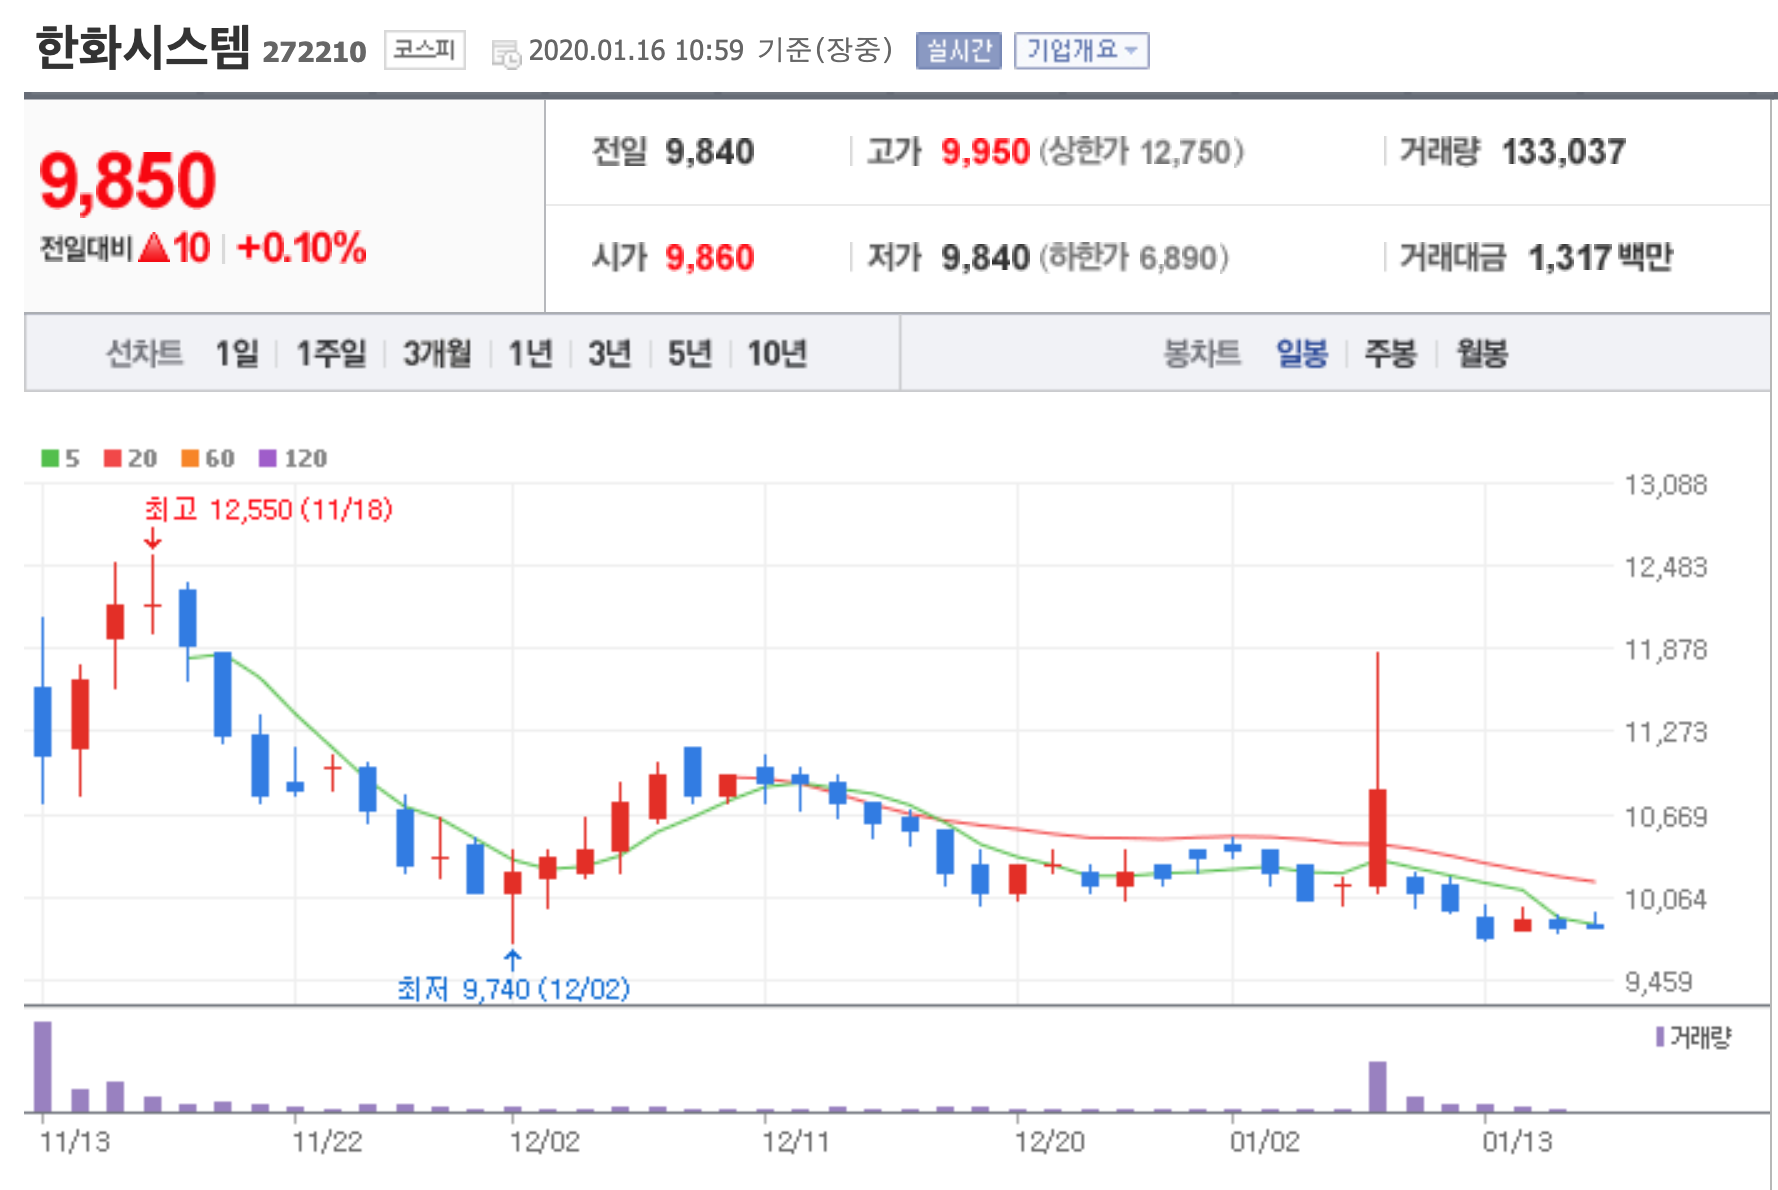
Task: Click the current price 9,850
Action: coord(127,181)
